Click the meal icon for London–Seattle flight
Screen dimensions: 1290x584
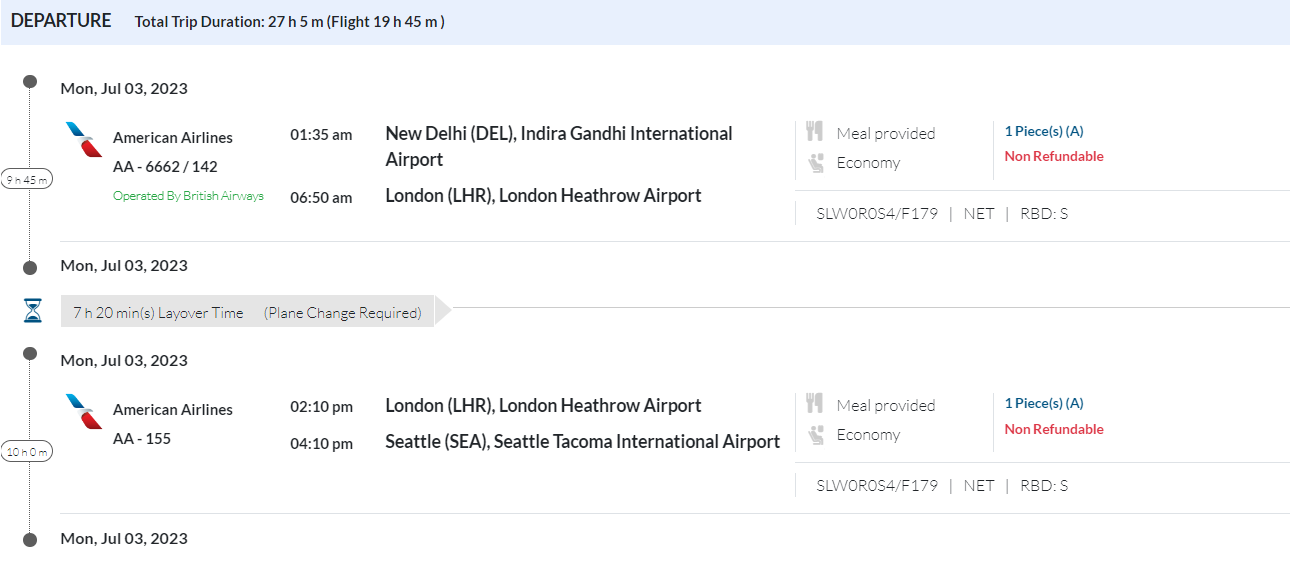tap(815, 404)
